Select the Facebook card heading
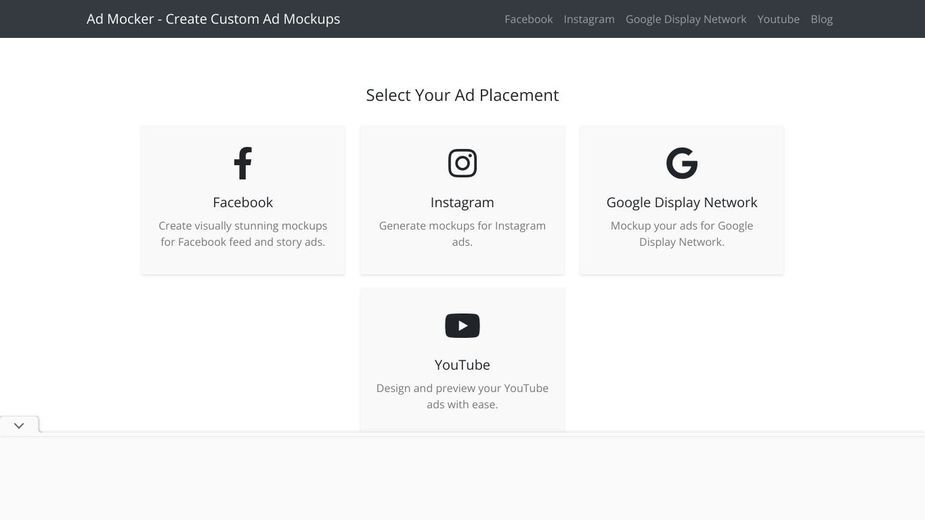This screenshot has height=520, width=925. (x=242, y=202)
